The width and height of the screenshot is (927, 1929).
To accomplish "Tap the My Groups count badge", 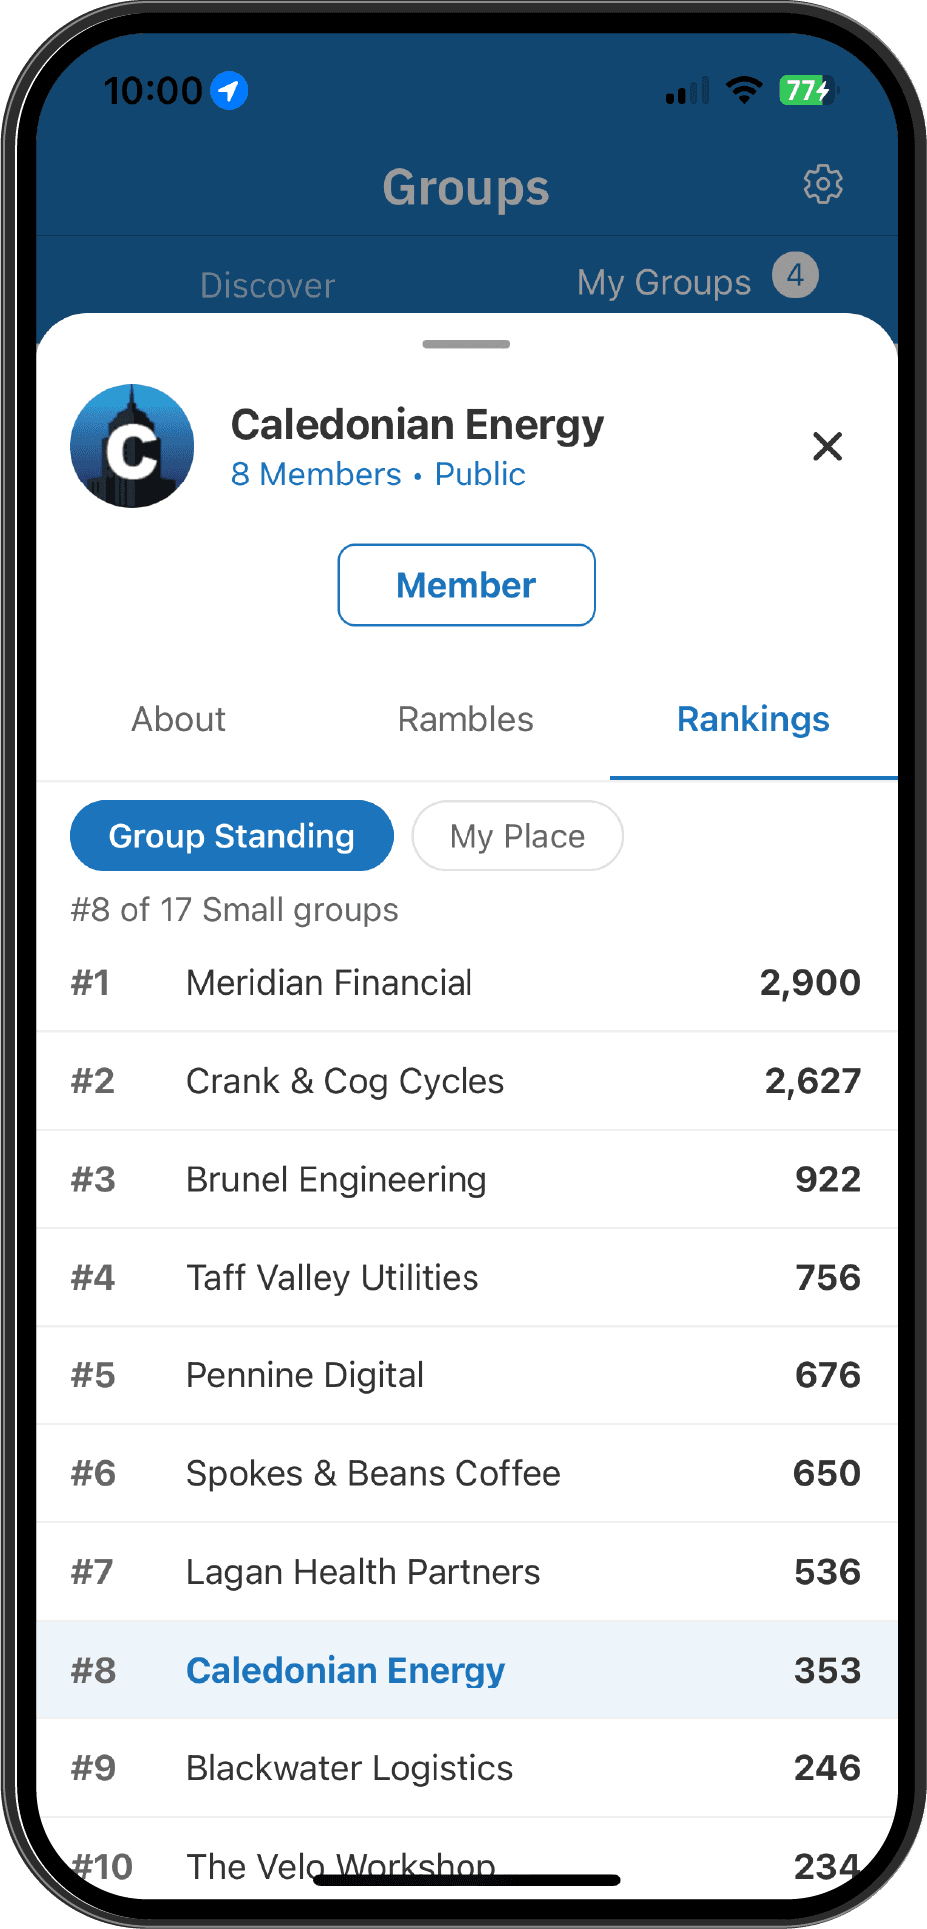I will click(796, 275).
